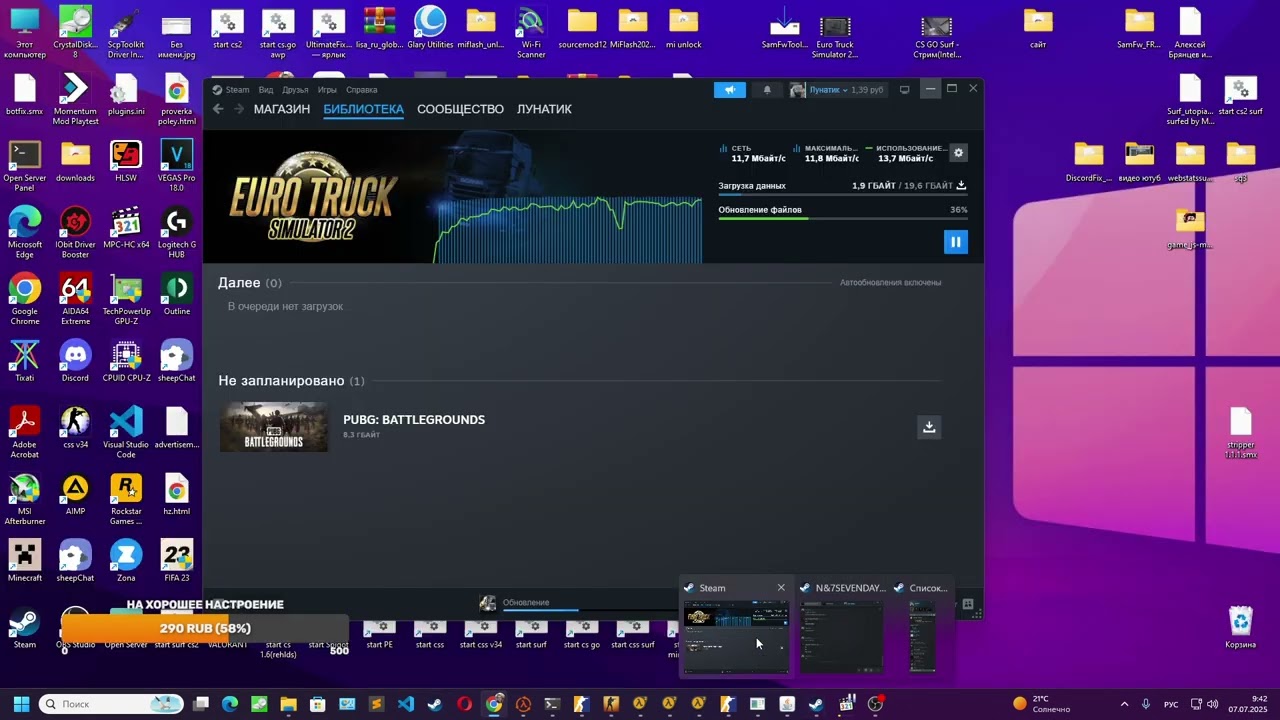Click Windows Start button
The width and height of the screenshot is (1280, 720).
click(x=21, y=704)
